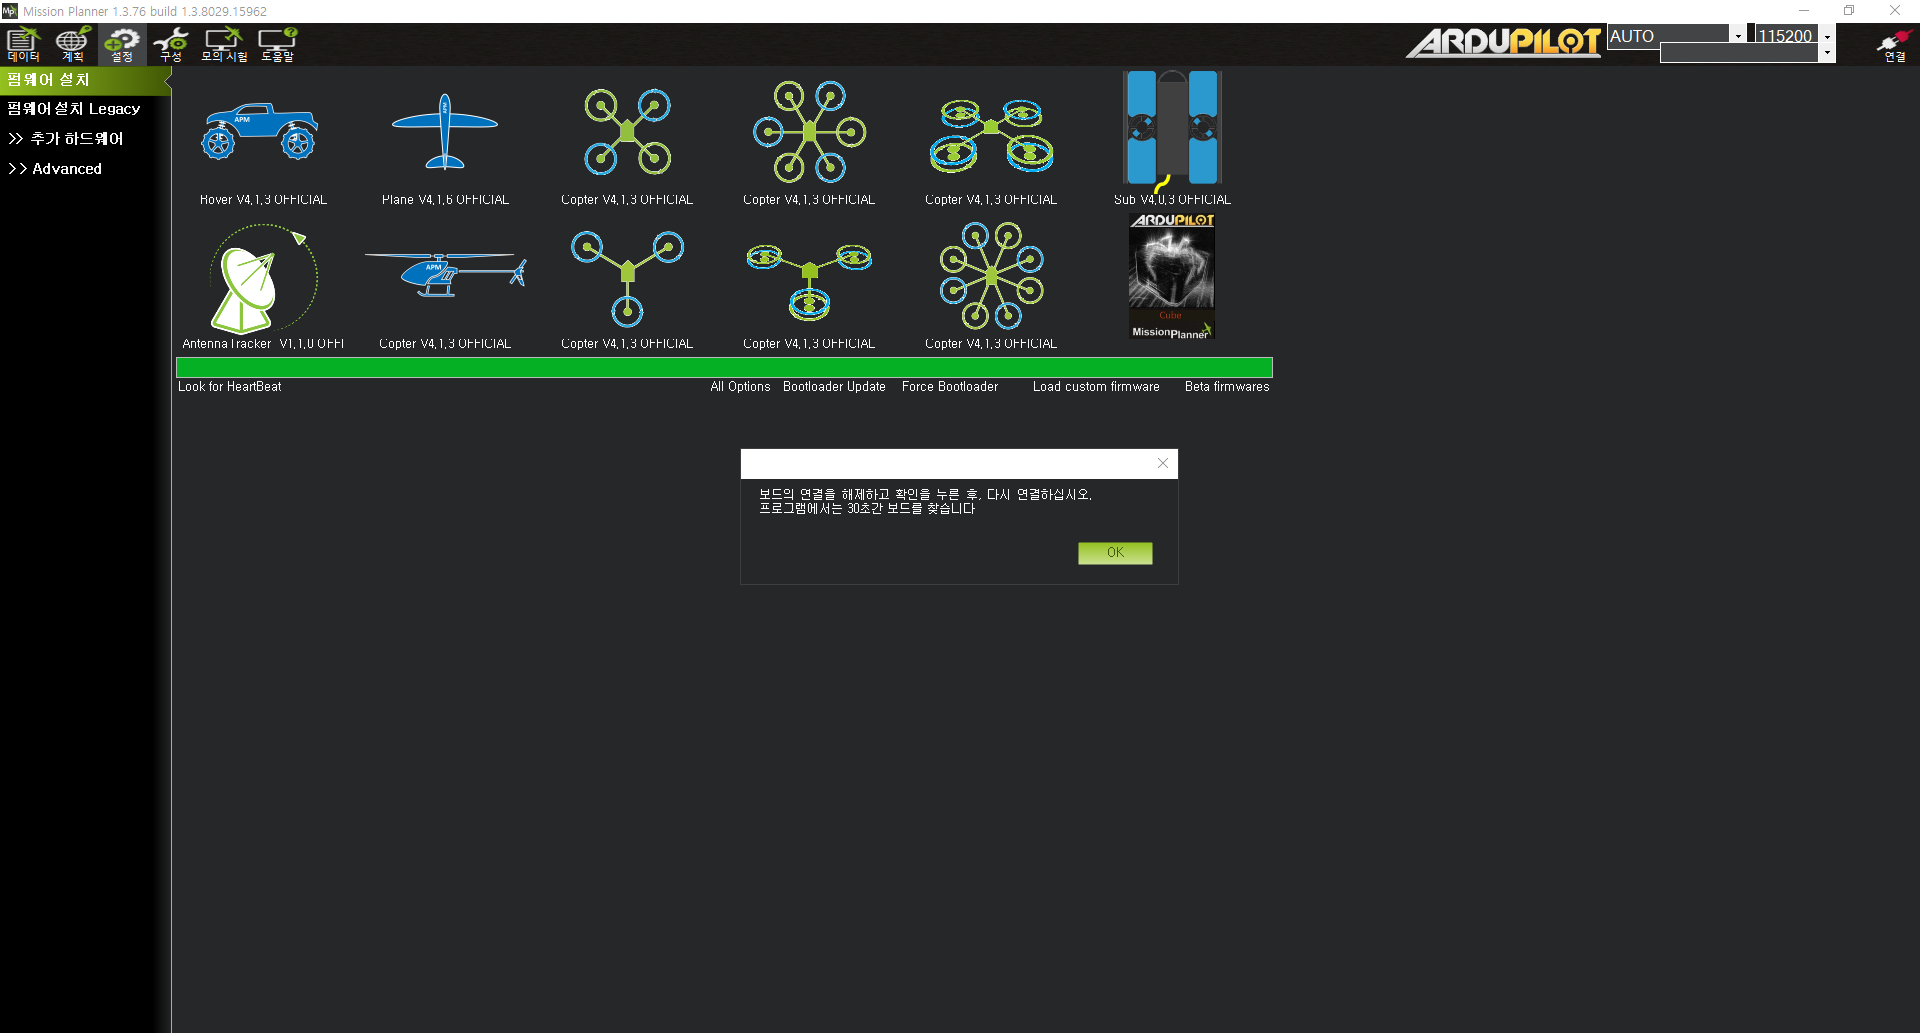Select 펌웨어 설치 Legacy in sidebar

pos(74,108)
